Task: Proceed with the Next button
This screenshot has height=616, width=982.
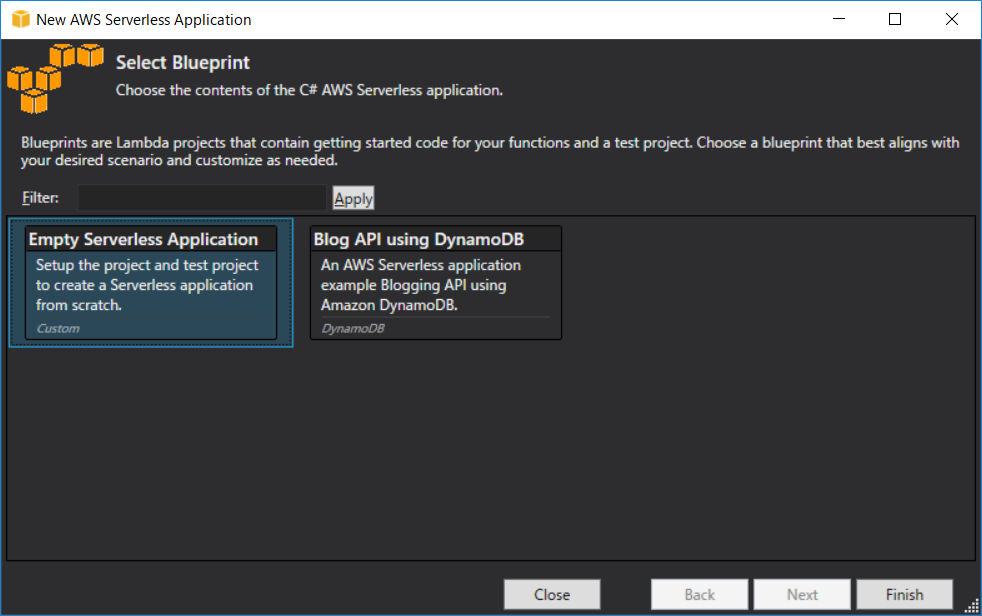Action: (802, 594)
